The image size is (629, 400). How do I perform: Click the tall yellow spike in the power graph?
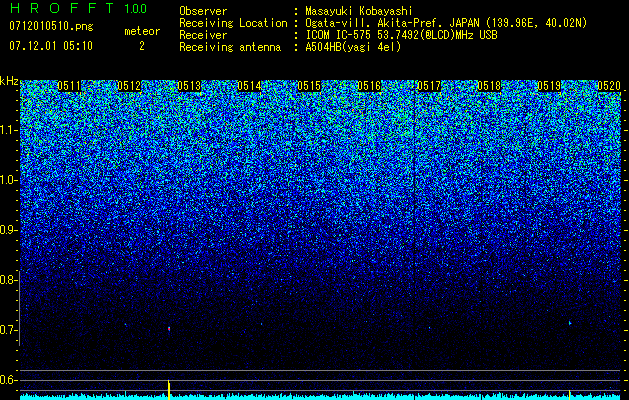169,390
